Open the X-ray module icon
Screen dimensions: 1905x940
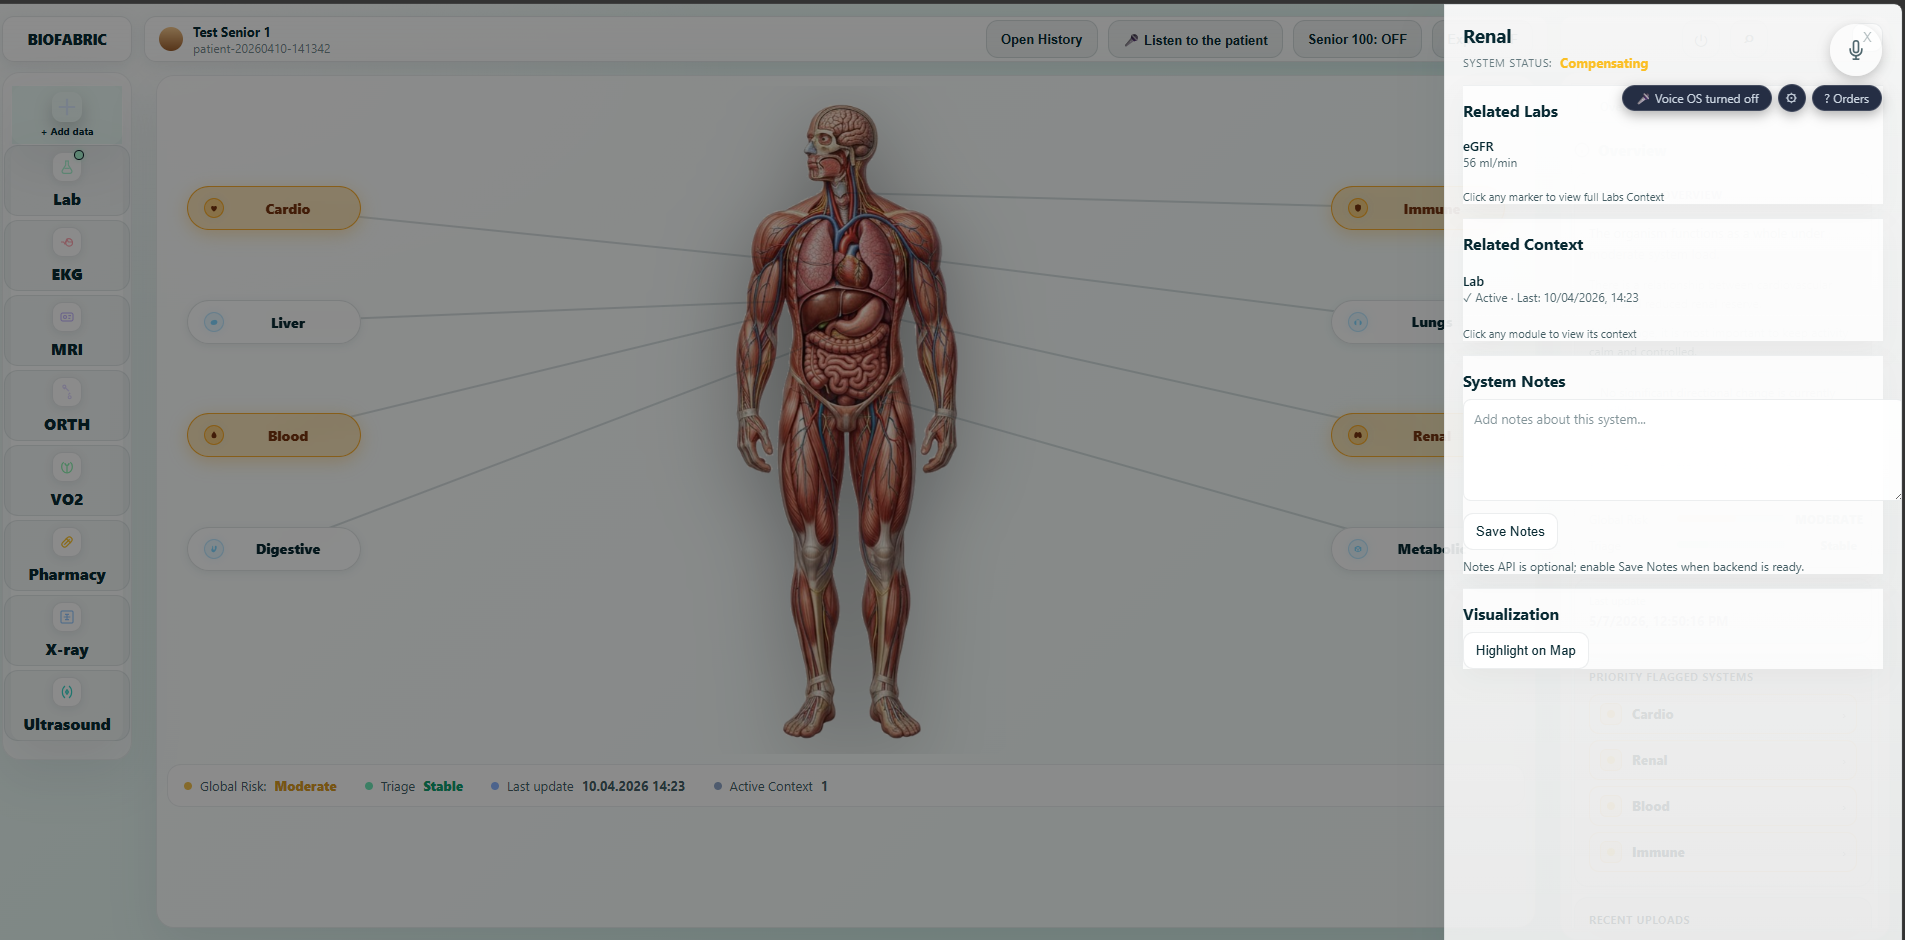click(67, 617)
